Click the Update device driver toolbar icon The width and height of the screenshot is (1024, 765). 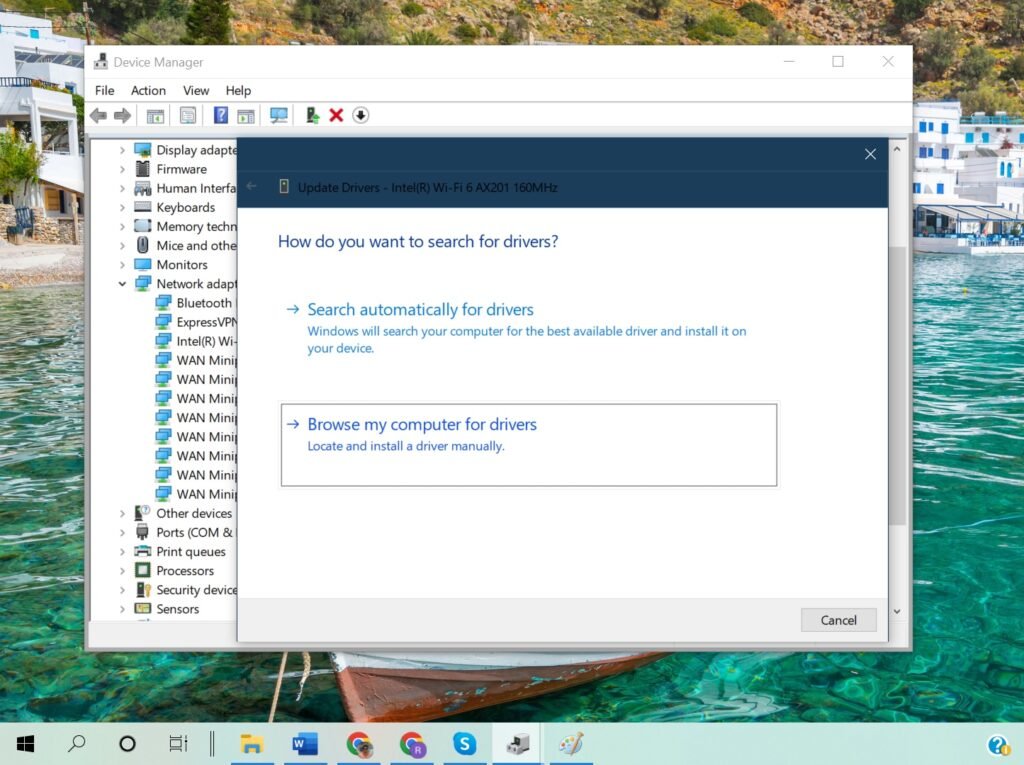click(x=313, y=116)
